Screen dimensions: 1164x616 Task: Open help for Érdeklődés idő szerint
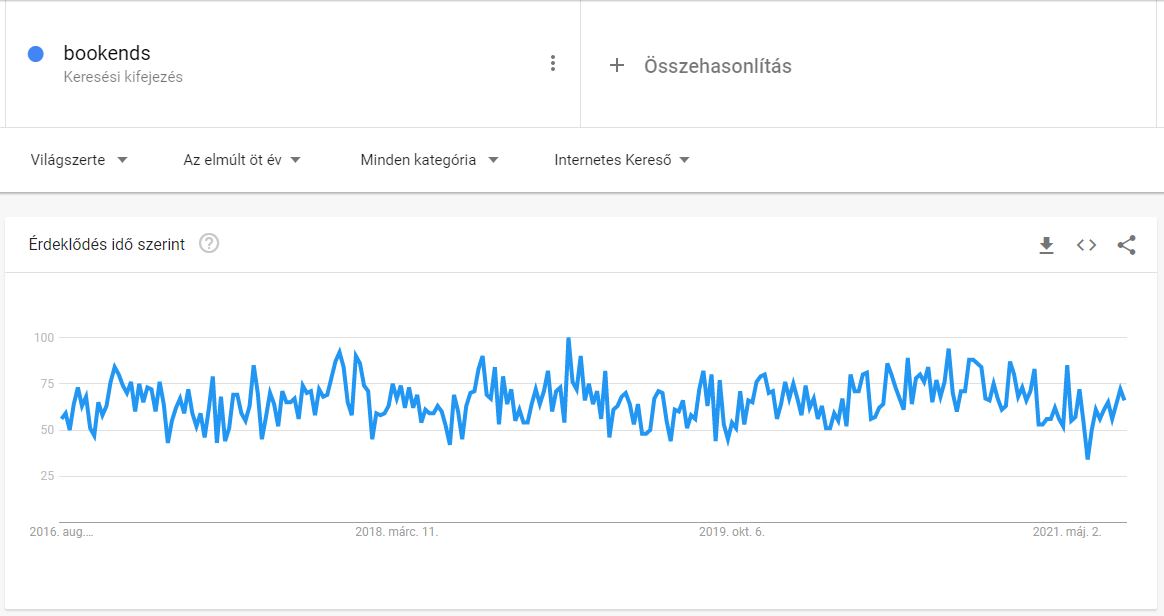point(209,243)
